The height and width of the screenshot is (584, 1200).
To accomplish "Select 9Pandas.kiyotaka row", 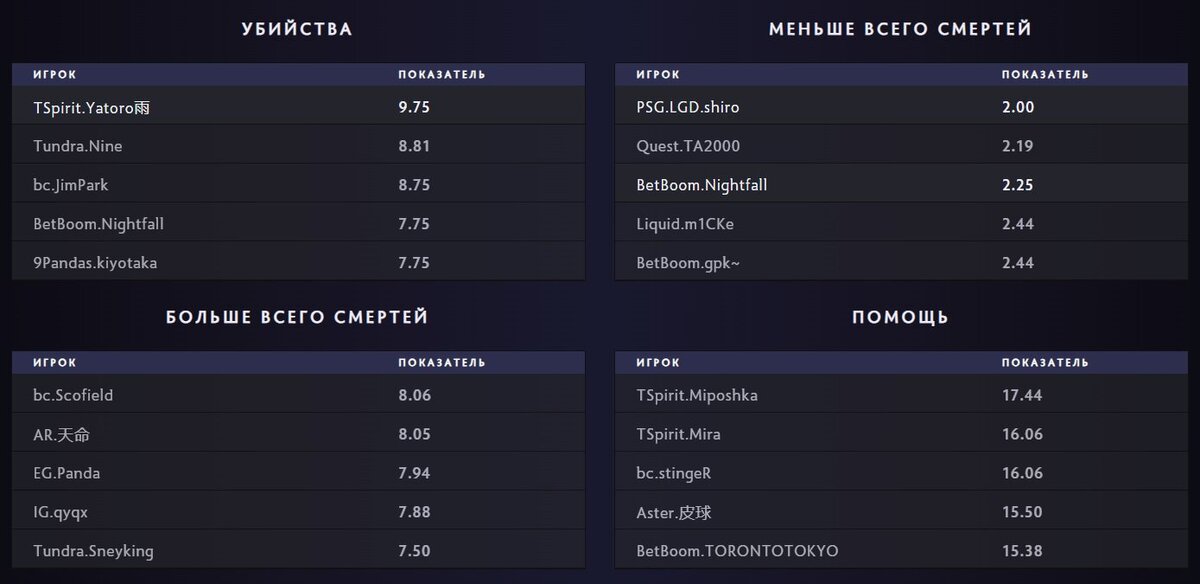I will 298,263.
